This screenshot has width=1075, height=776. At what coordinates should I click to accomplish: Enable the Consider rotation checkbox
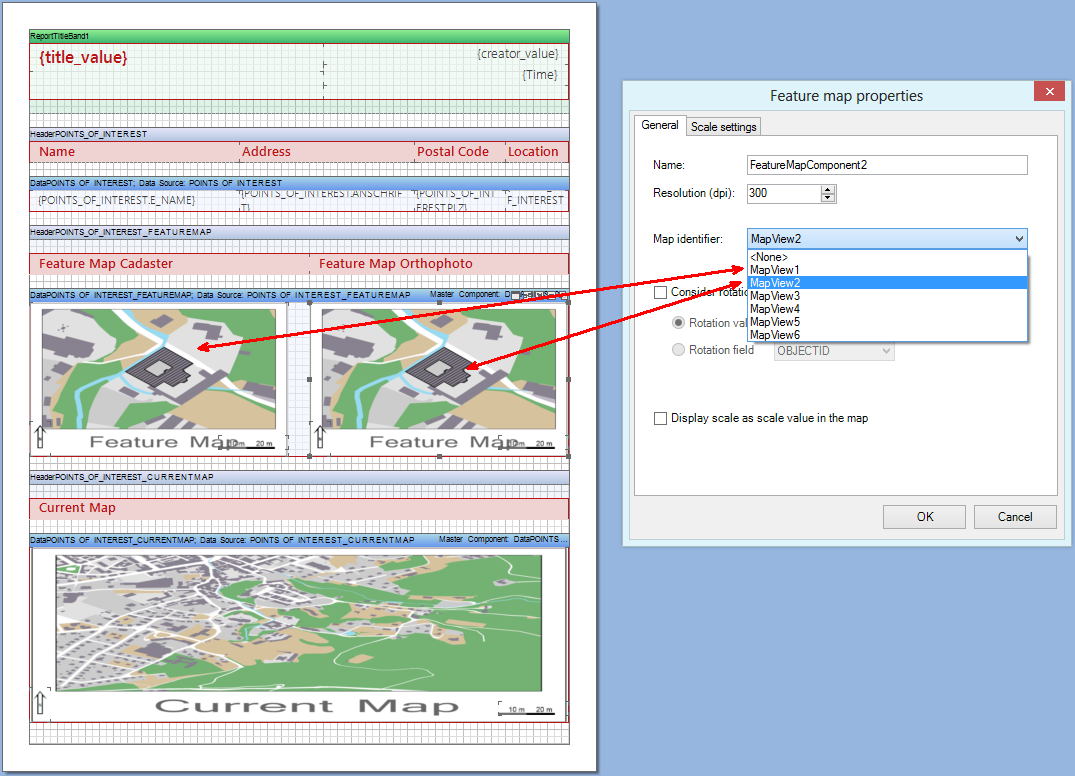pos(659,292)
